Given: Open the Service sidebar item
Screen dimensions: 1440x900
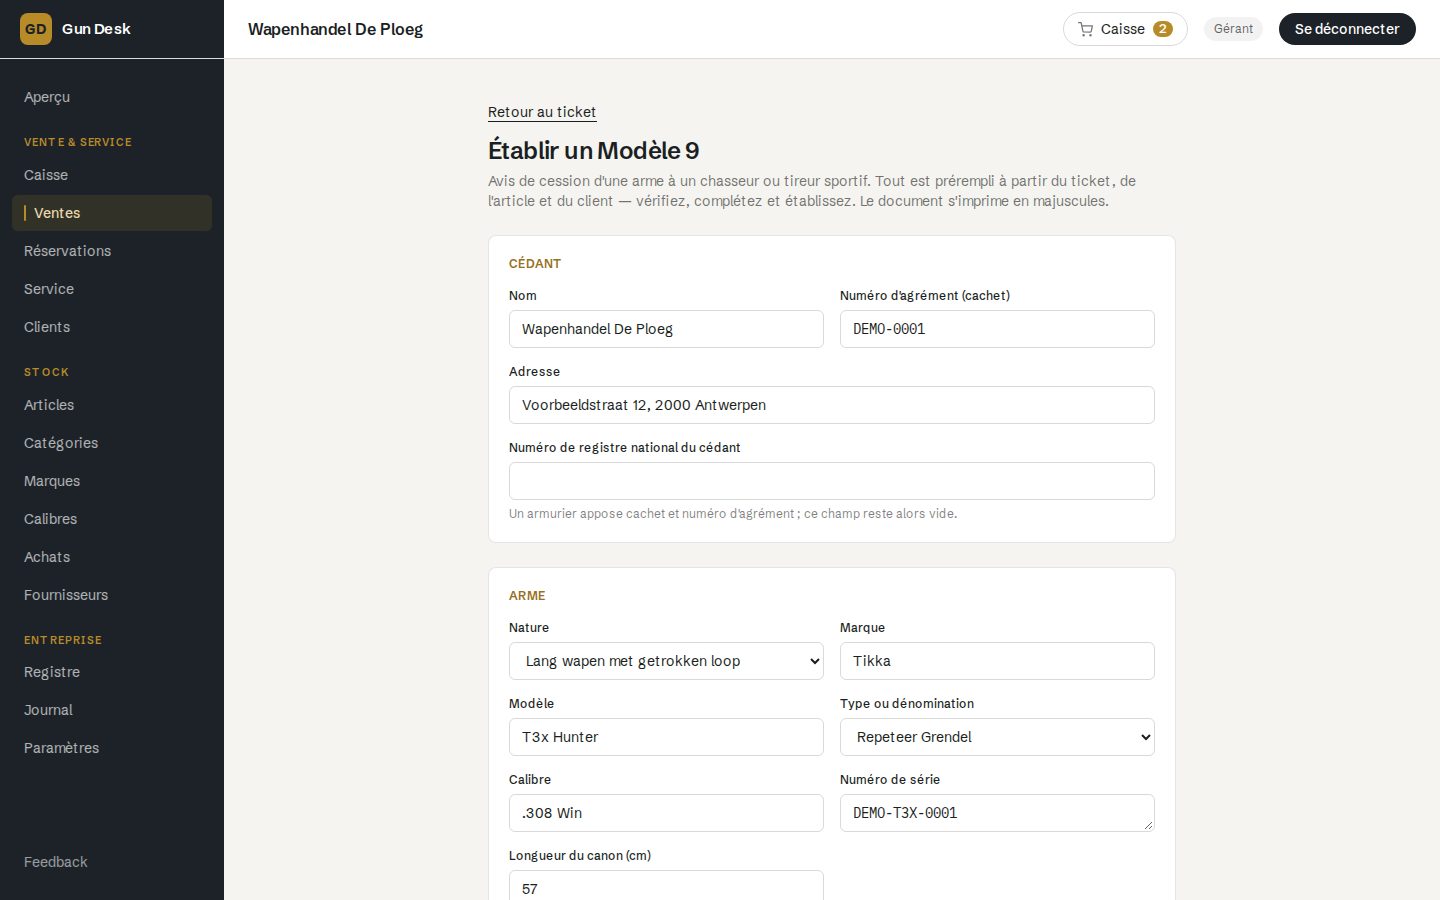Looking at the screenshot, I should pos(112,289).
